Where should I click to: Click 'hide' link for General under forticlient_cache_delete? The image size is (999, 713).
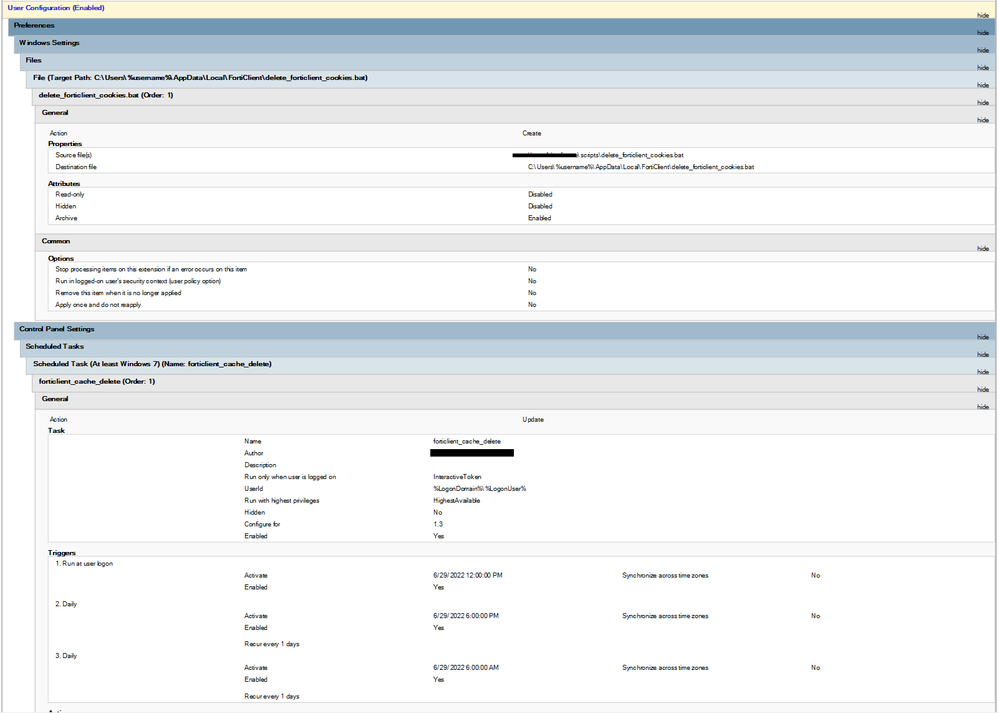tap(984, 407)
